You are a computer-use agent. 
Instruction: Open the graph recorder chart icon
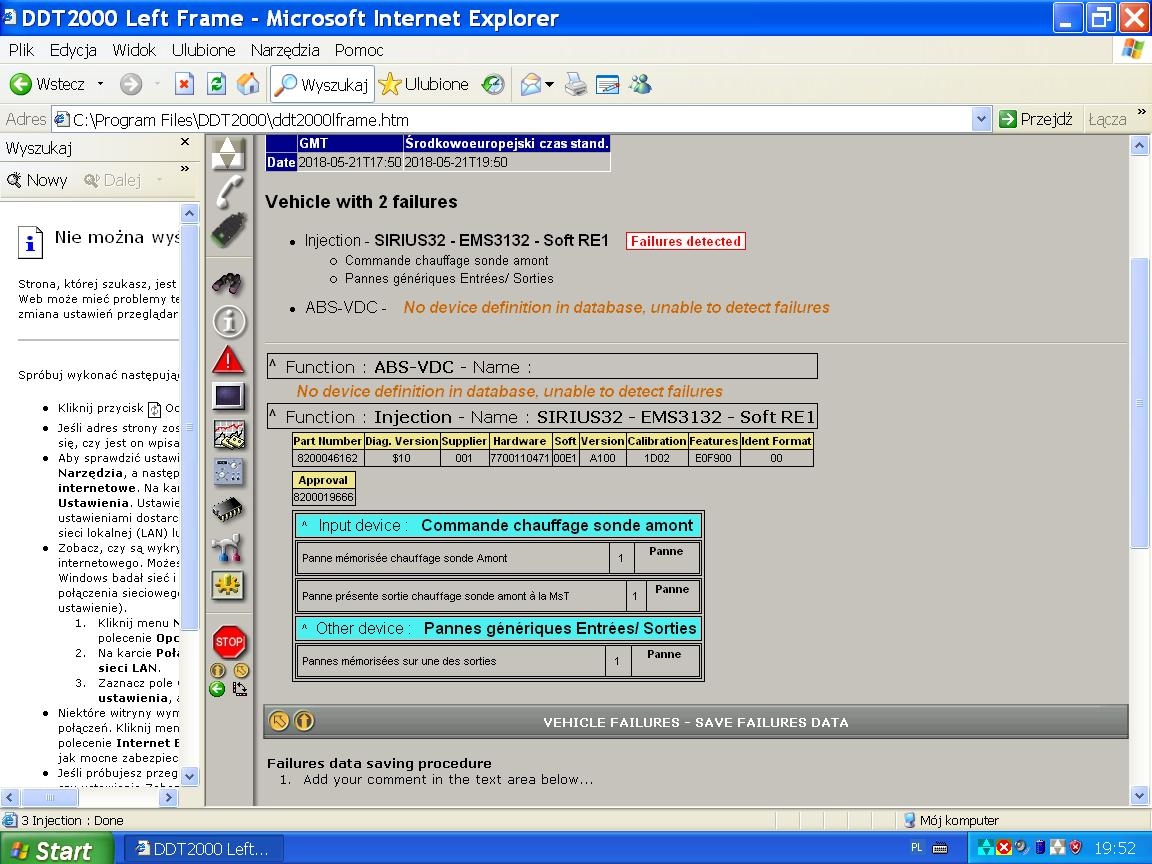228,434
